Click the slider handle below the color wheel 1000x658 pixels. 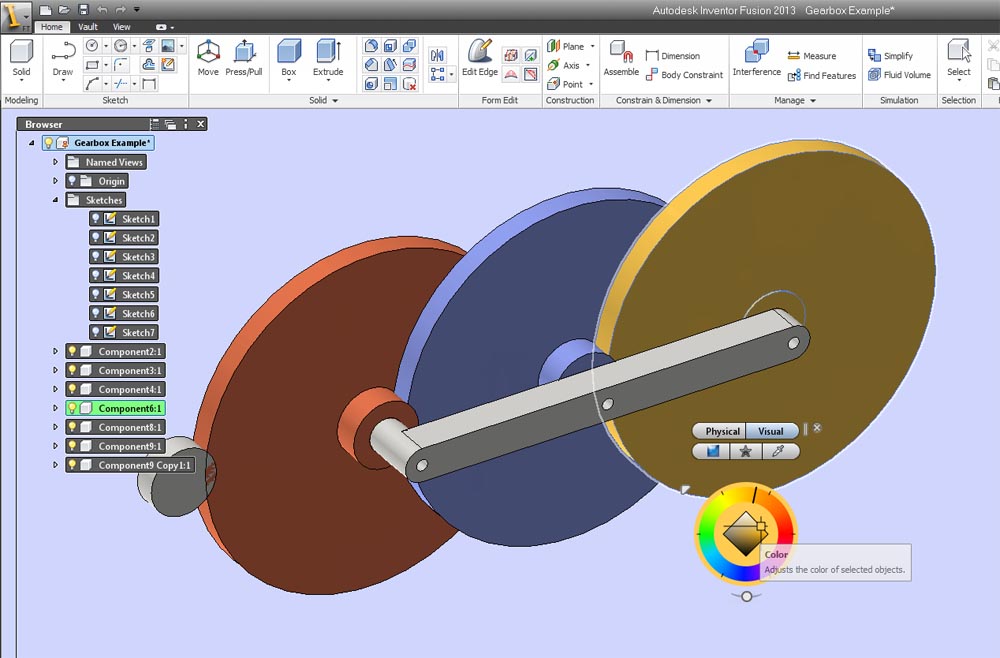pyautogui.click(x=746, y=596)
